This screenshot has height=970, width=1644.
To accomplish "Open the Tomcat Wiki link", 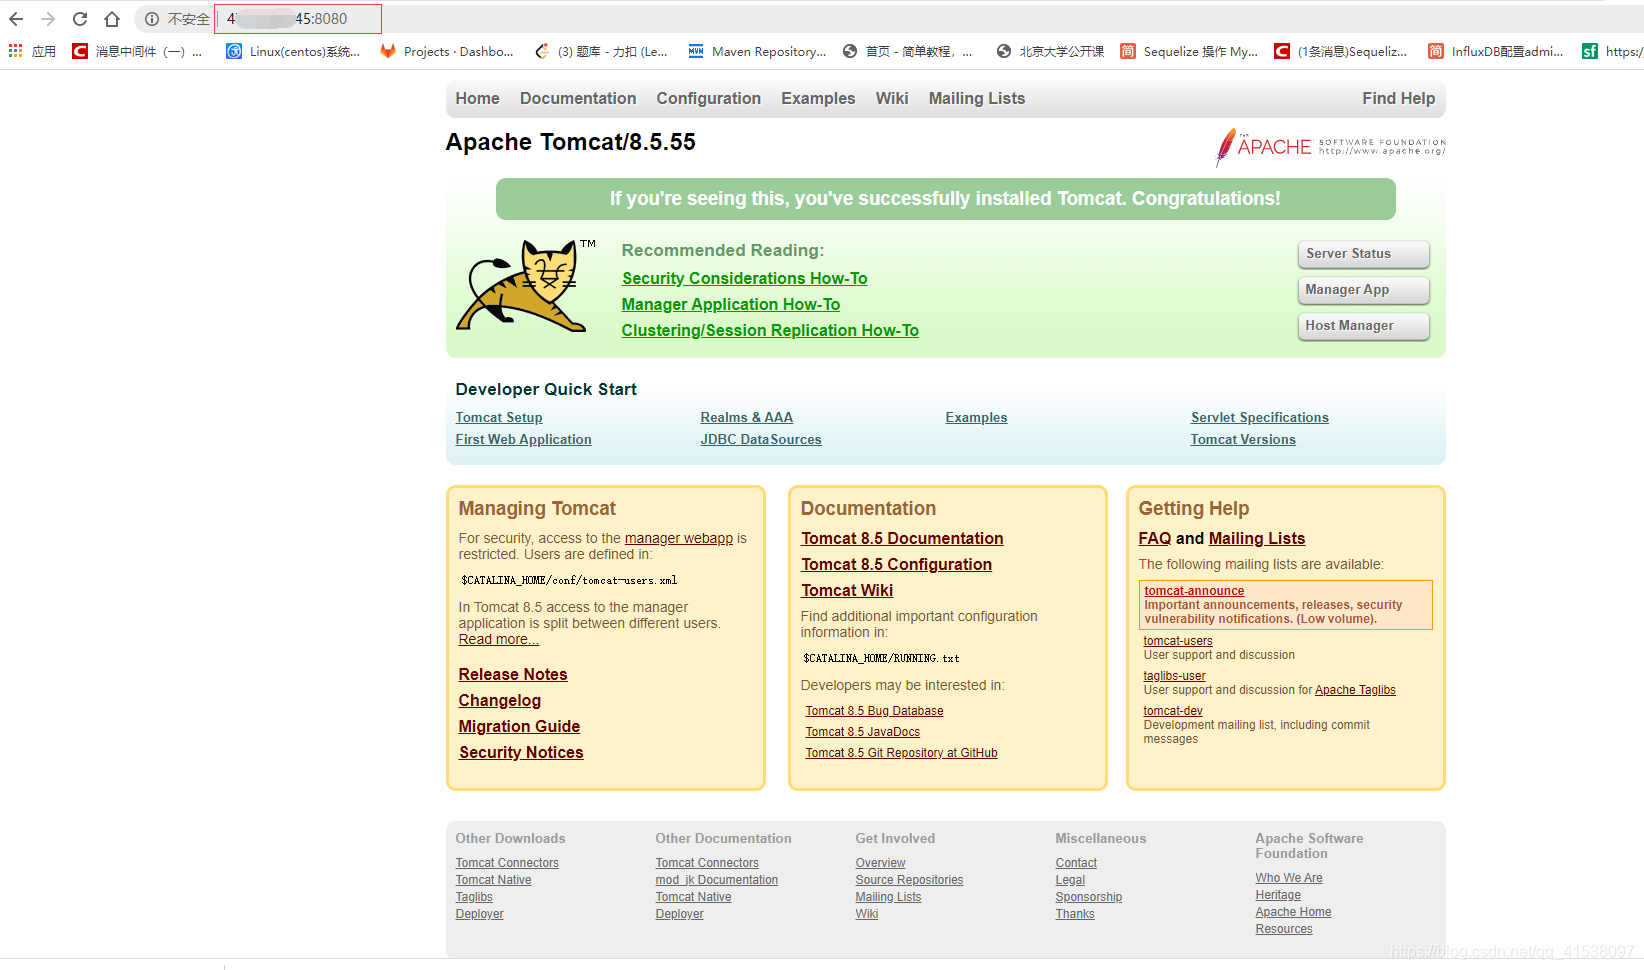I will pos(847,590).
